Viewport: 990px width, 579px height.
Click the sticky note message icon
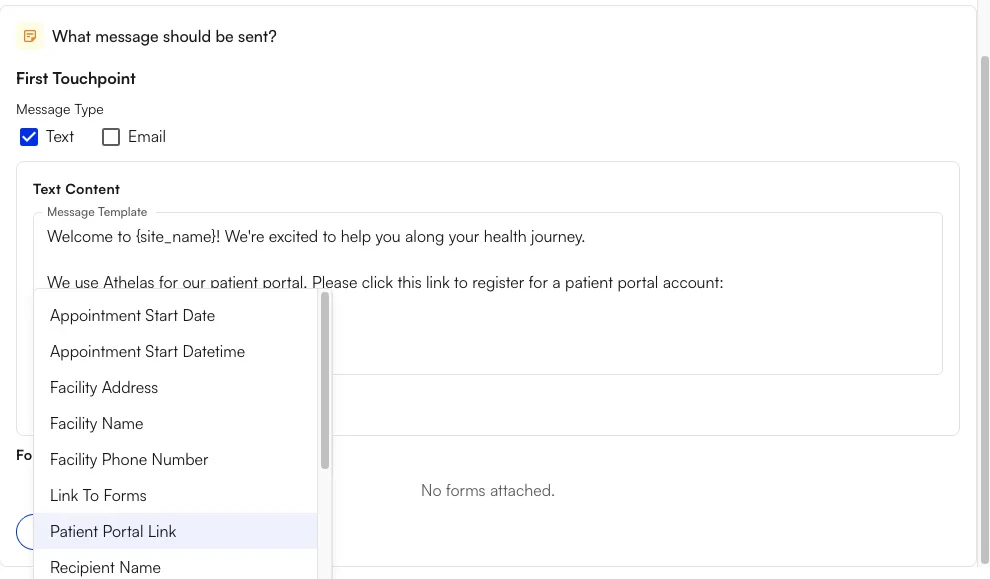point(29,36)
